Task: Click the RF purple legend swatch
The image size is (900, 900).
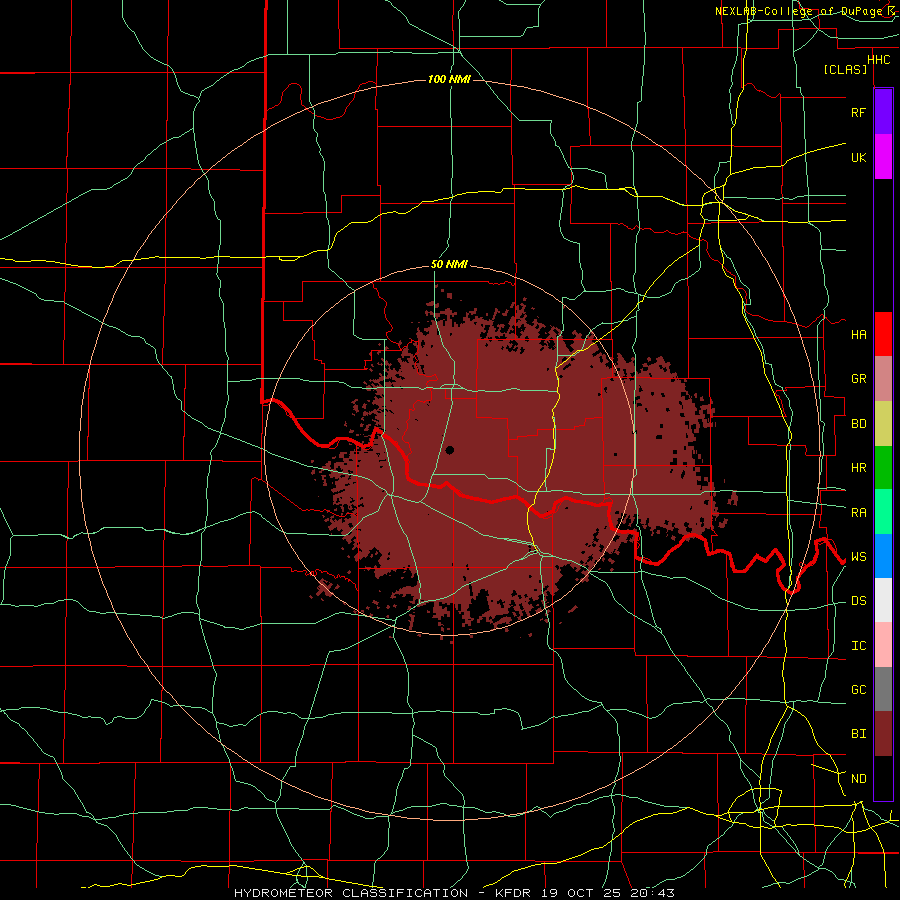Action: coord(883,112)
